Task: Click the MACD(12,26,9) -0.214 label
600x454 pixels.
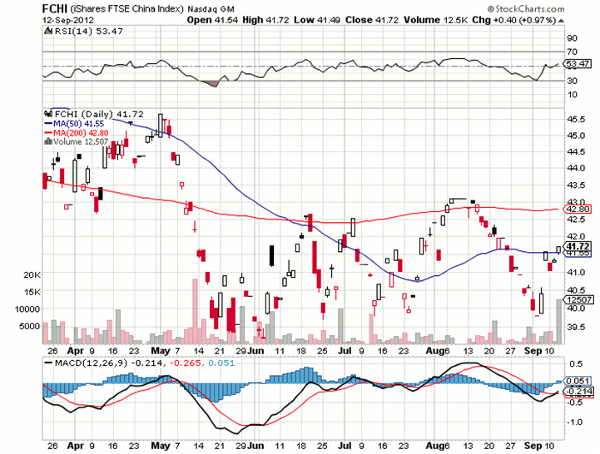Action: (x=108, y=363)
